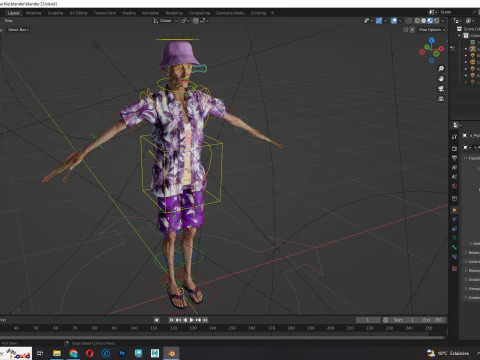The image size is (480, 360).
Task: Open the Material properties tab
Action: (x=454, y=268)
